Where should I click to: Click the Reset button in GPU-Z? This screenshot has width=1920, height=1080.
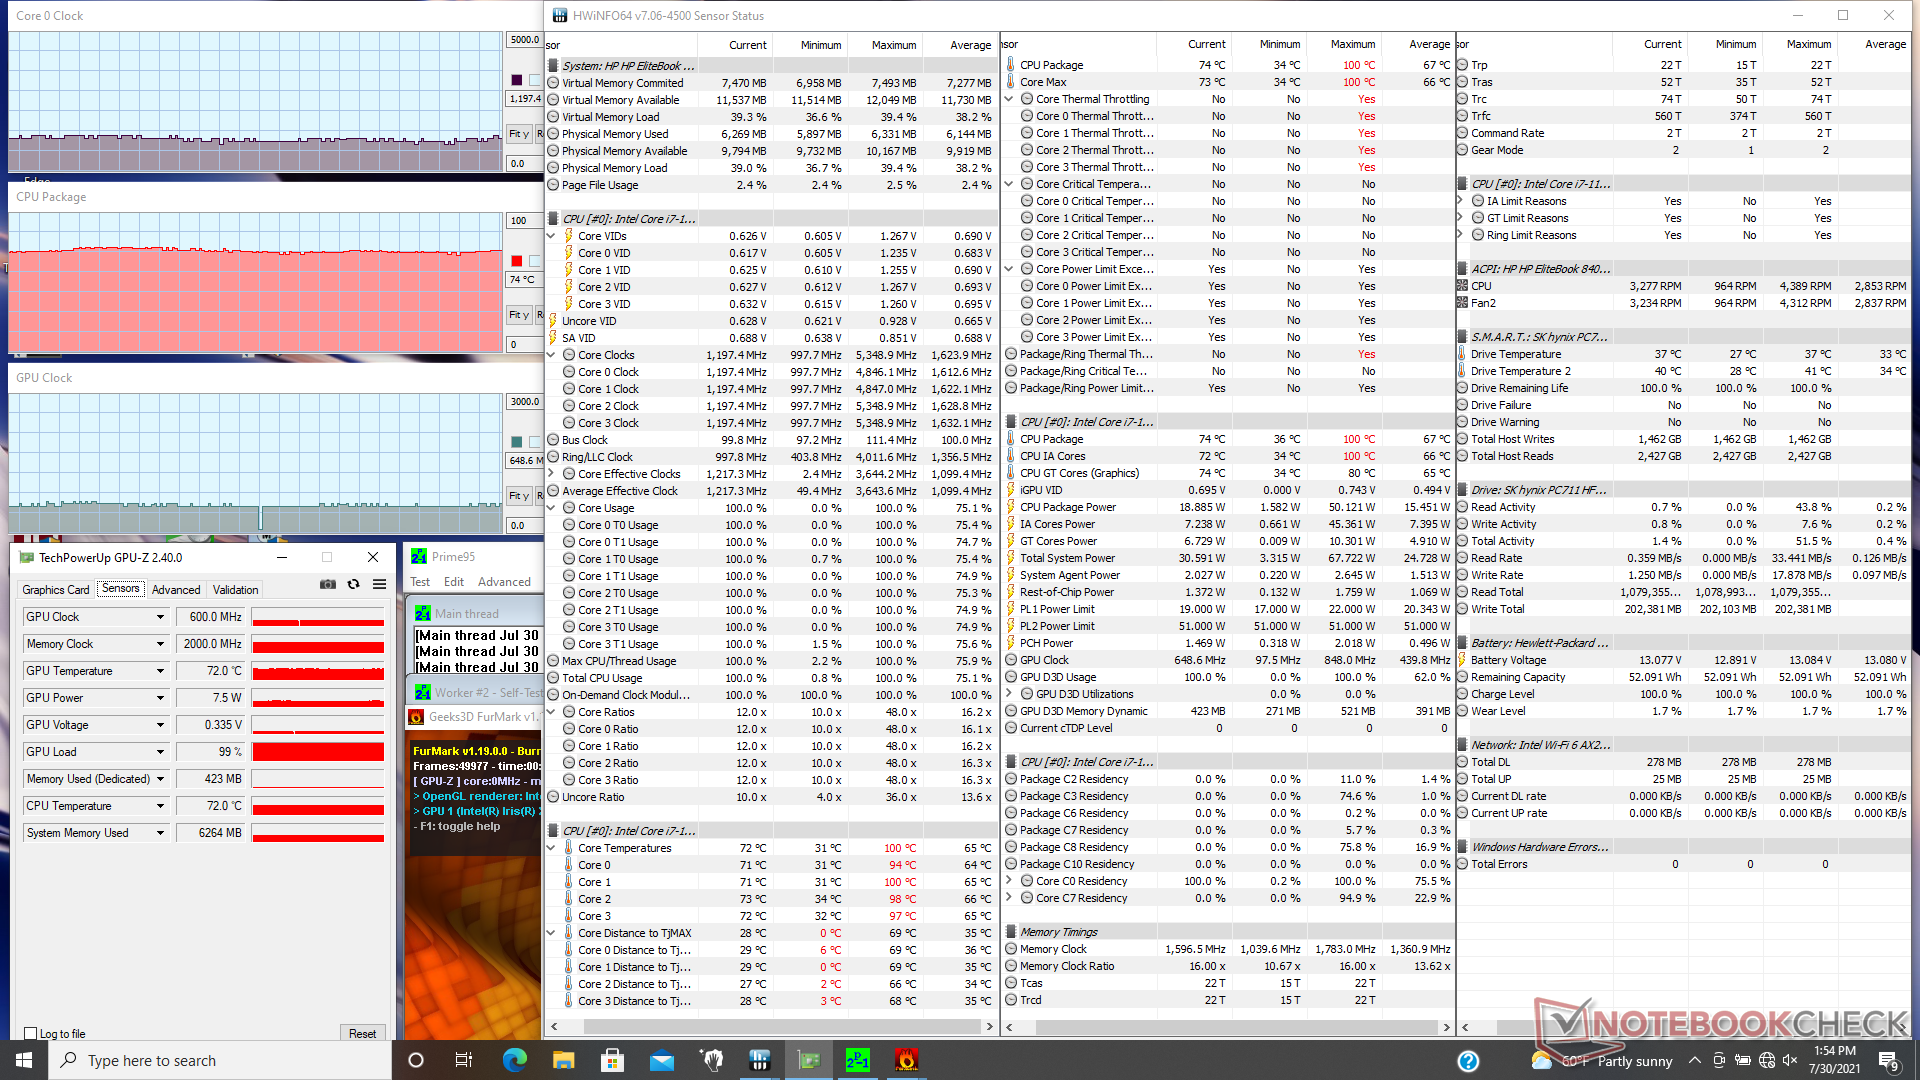(362, 1034)
